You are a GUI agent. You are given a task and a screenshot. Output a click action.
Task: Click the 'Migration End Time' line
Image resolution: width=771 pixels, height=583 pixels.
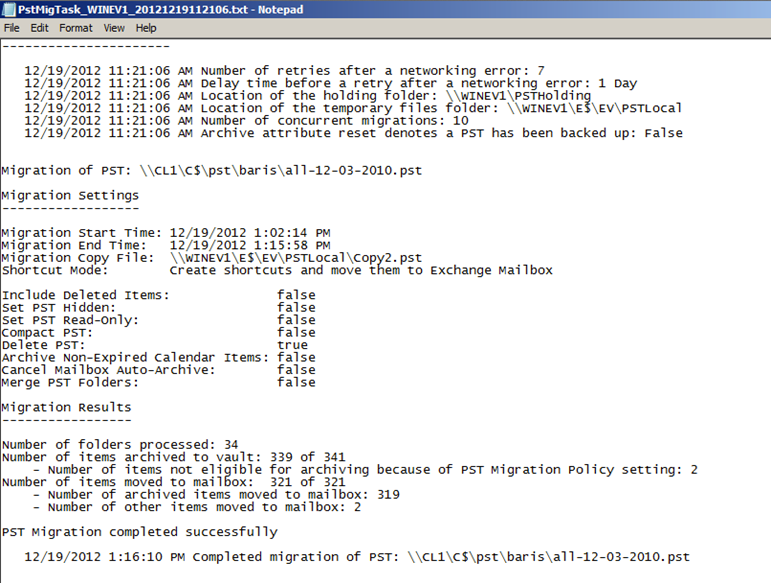click(x=166, y=245)
